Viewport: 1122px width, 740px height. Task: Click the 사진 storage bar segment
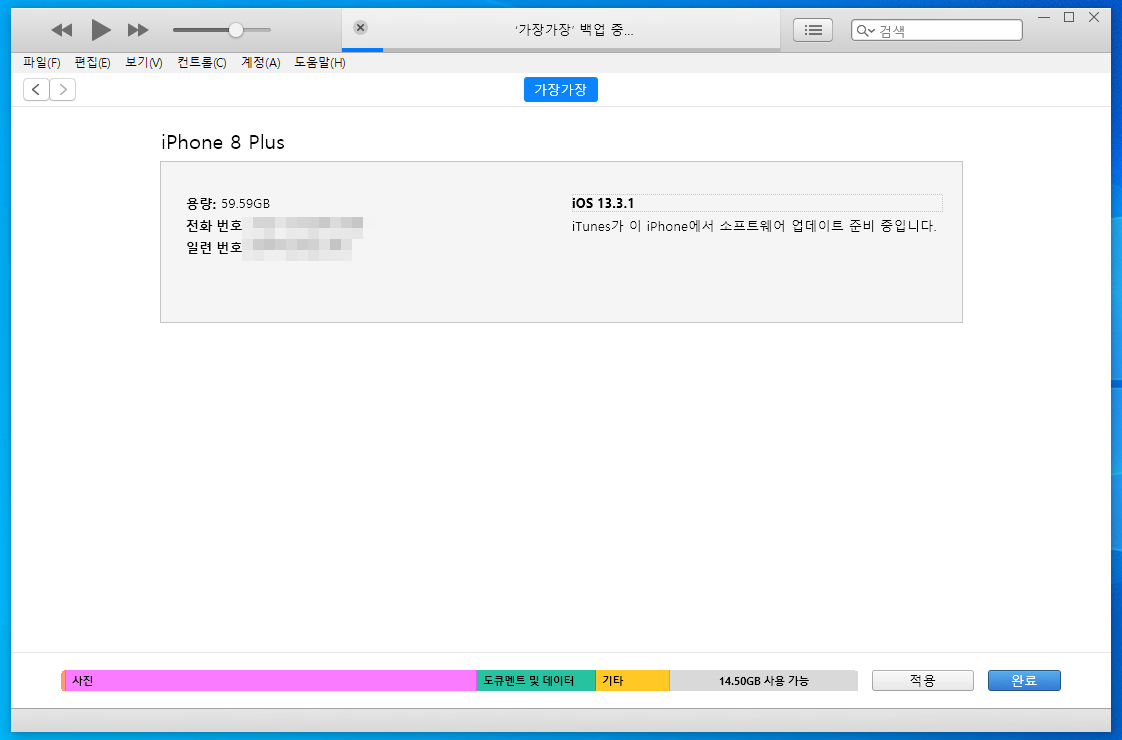click(270, 681)
